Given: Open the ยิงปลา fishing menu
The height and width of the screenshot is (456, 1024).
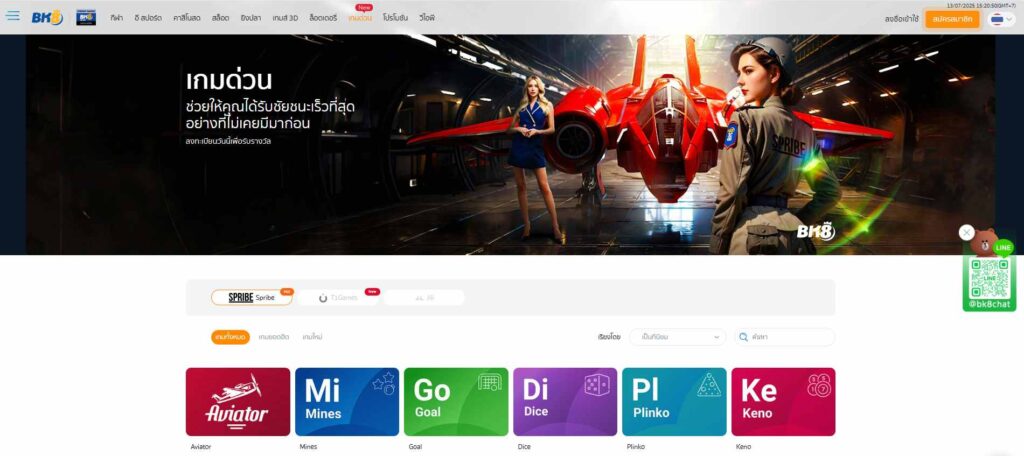Looking at the screenshot, I should [x=251, y=18].
